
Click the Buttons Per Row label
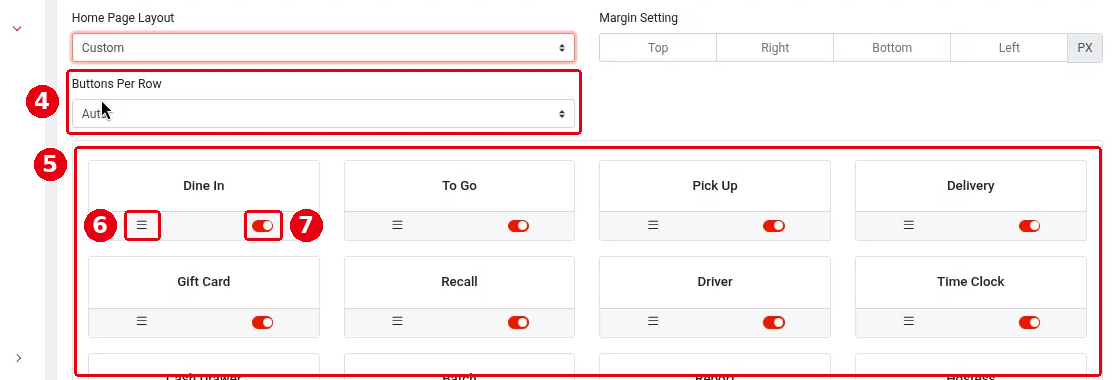click(x=117, y=83)
